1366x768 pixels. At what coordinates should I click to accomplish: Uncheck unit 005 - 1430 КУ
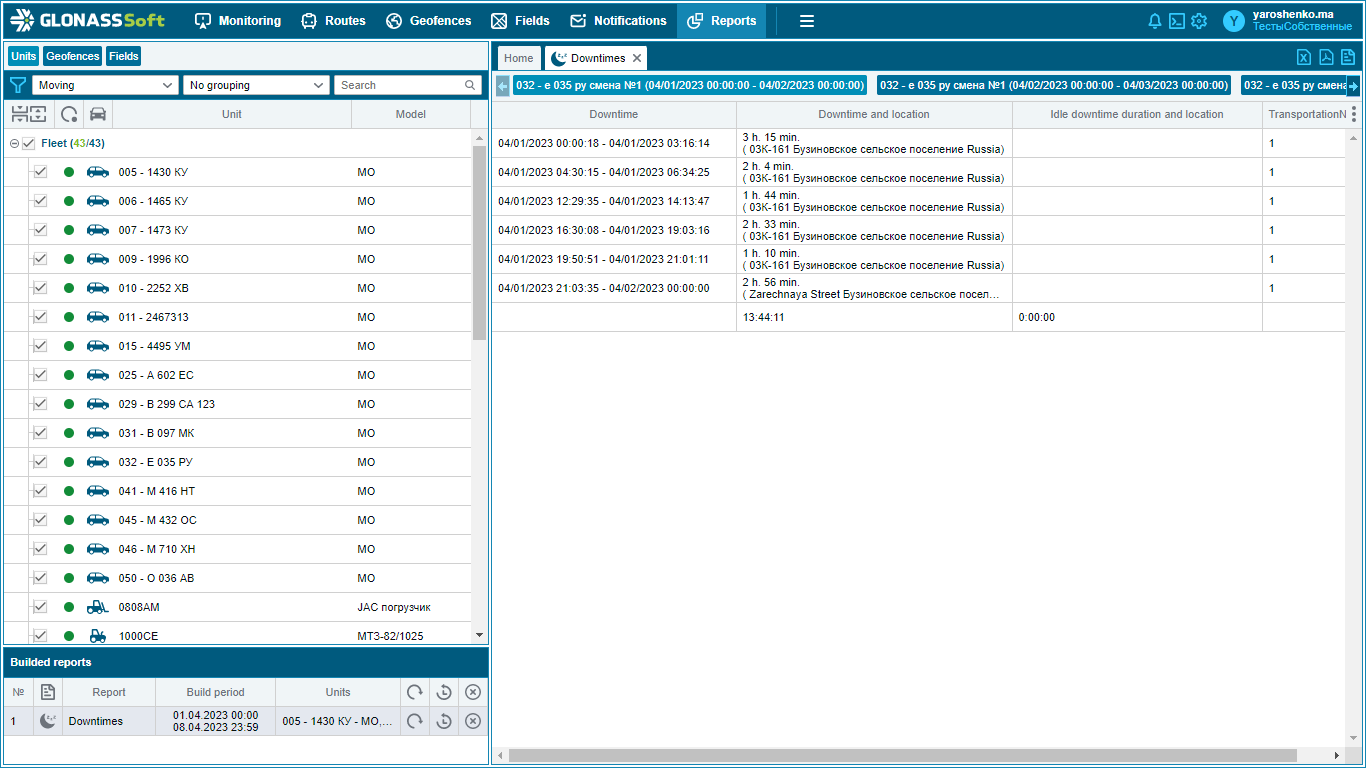40,172
